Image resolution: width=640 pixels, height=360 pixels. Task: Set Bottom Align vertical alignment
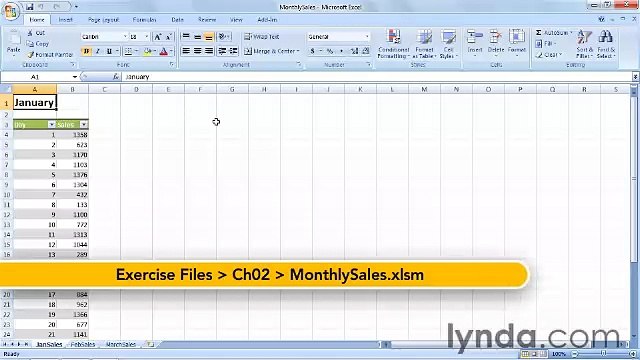pyautogui.click(x=209, y=37)
